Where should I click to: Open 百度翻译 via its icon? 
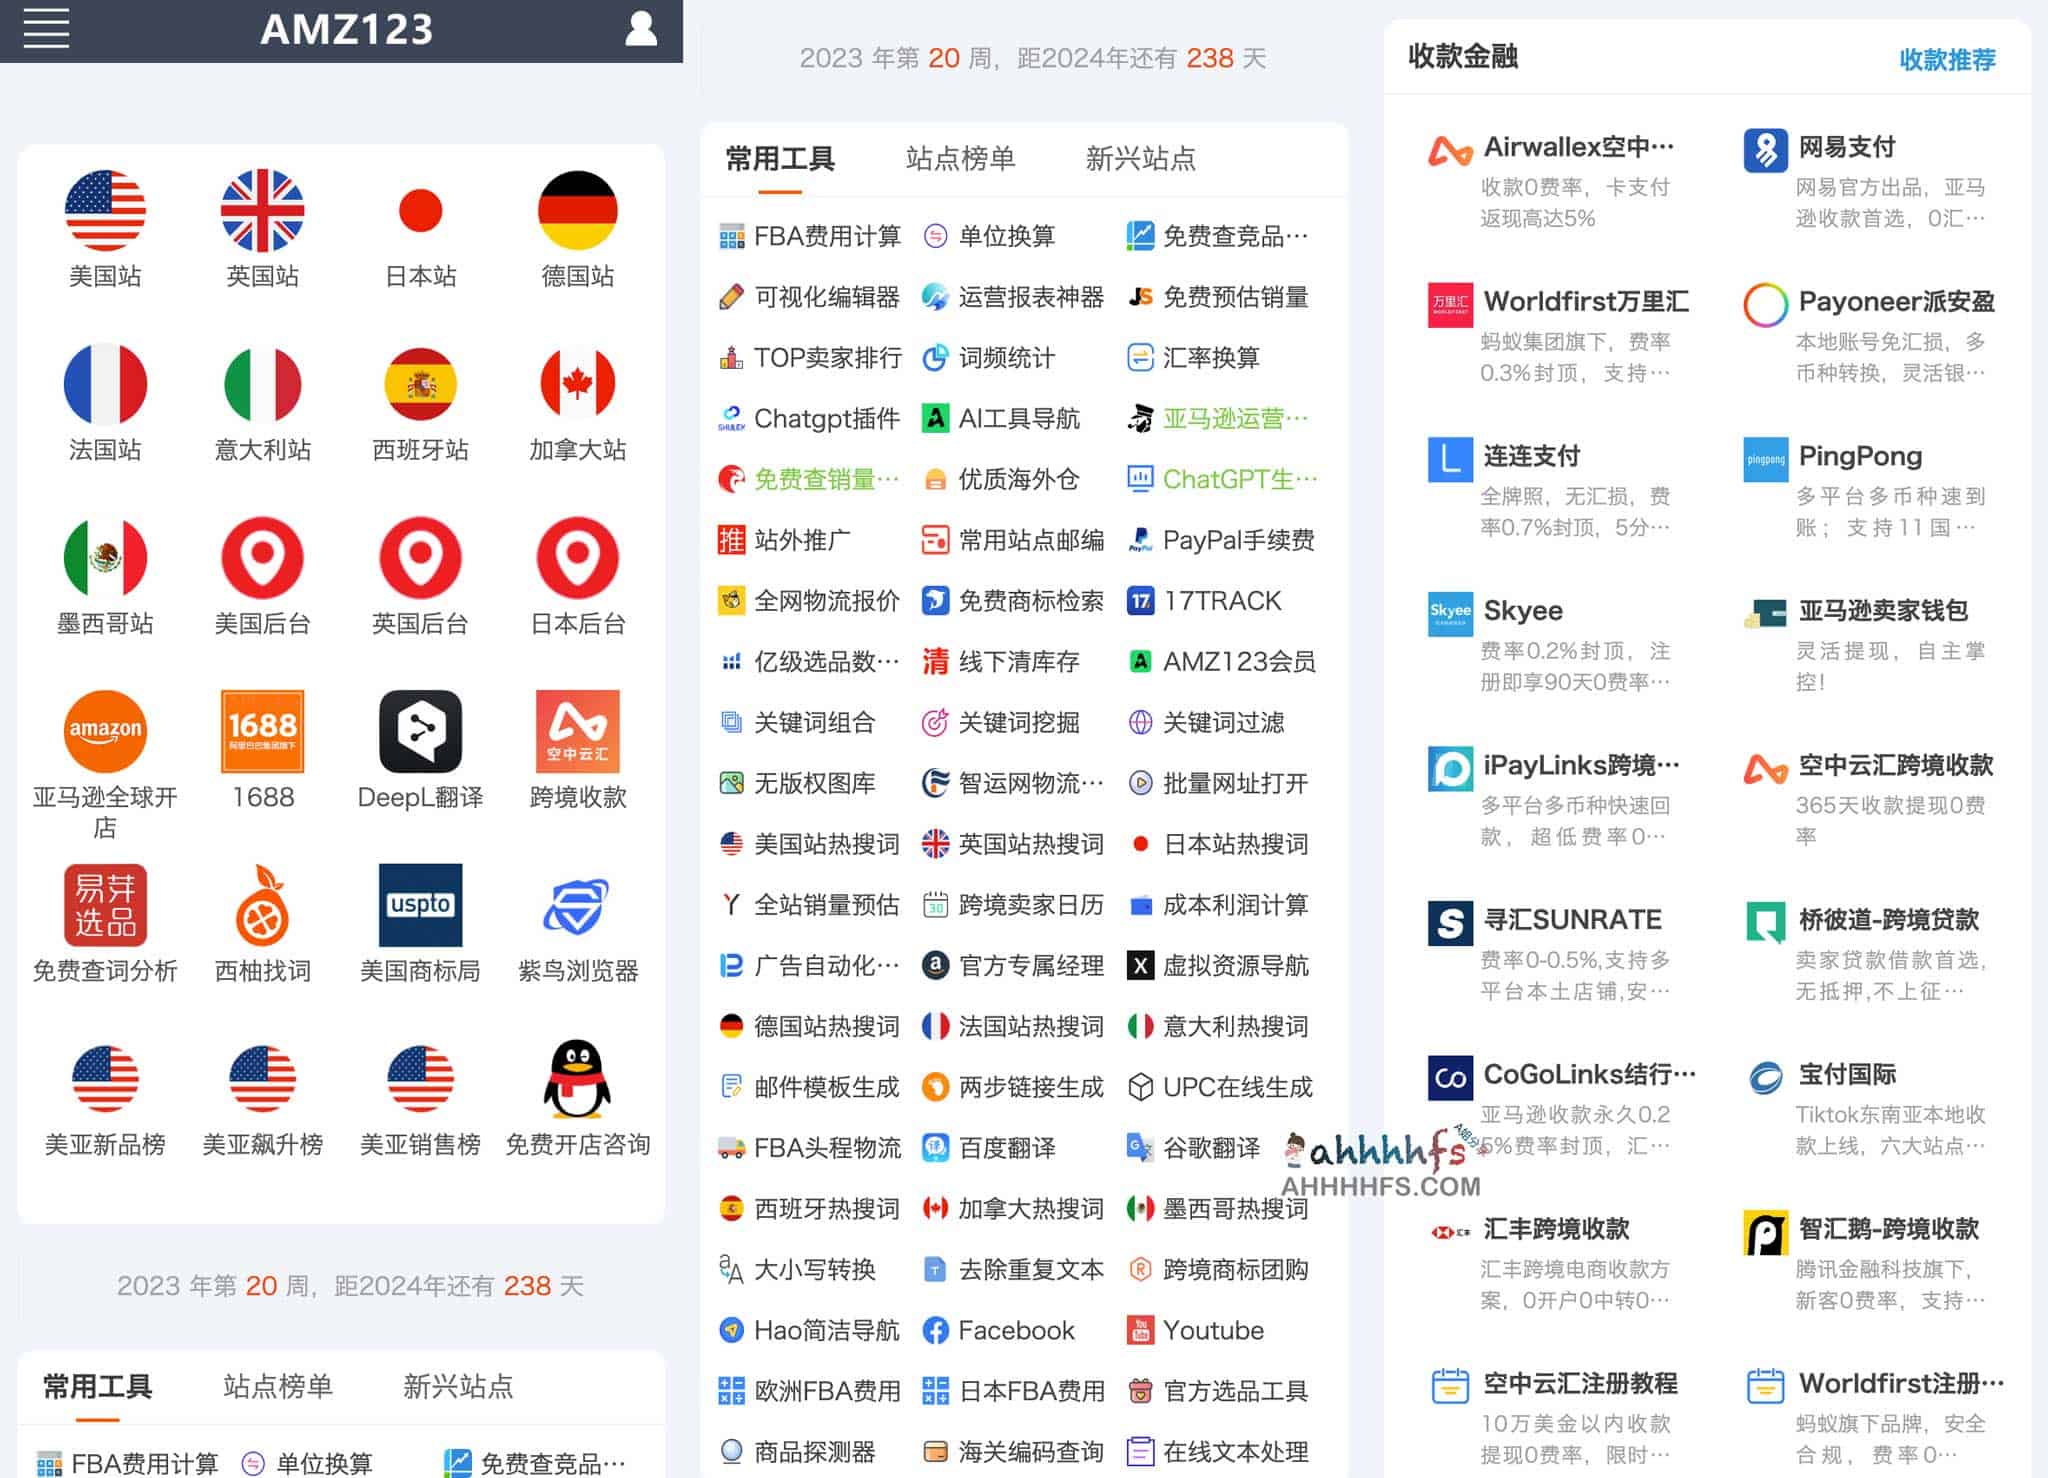click(x=934, y=1148)
